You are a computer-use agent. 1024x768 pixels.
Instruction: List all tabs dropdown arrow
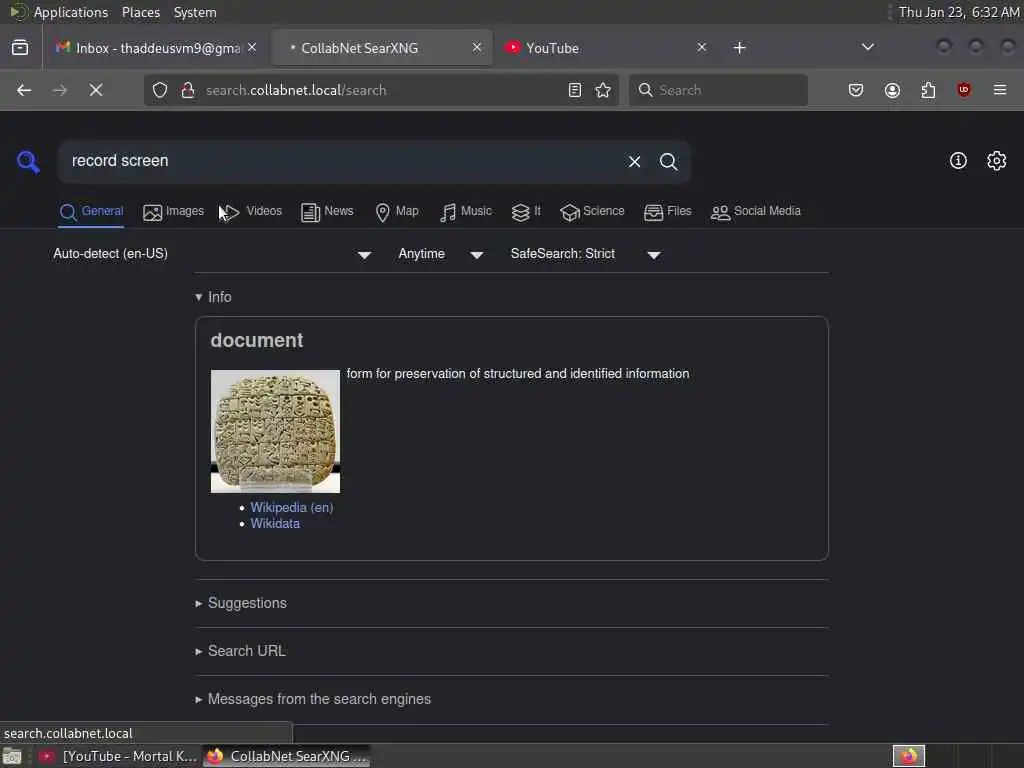pyautogui.click(x=868, y=47)
